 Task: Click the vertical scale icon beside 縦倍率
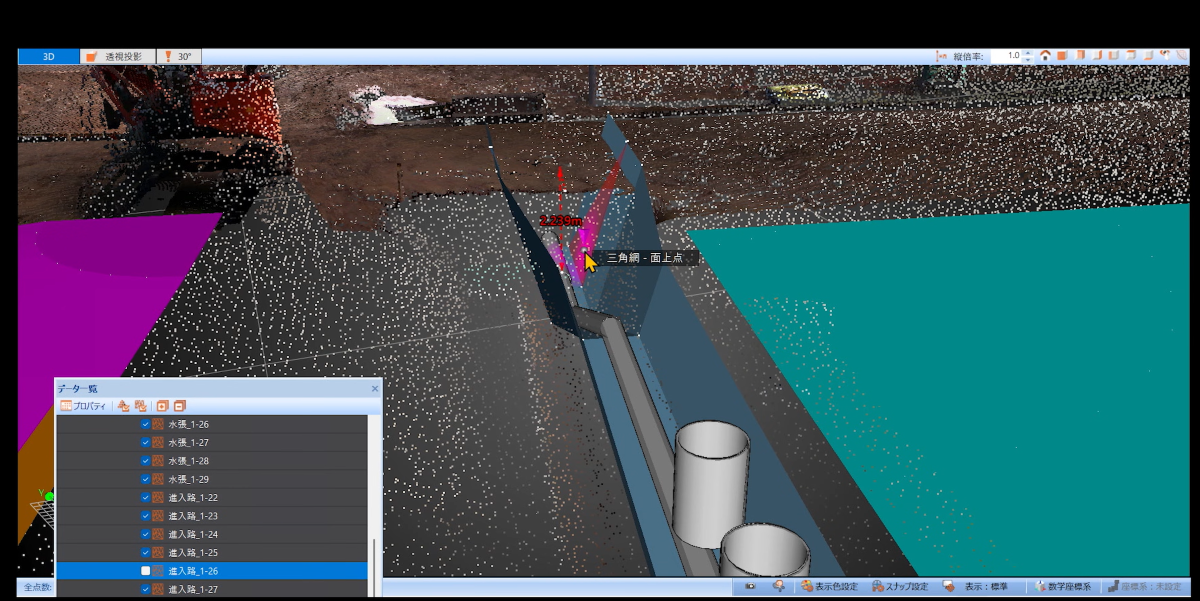[x=940, y=56]
